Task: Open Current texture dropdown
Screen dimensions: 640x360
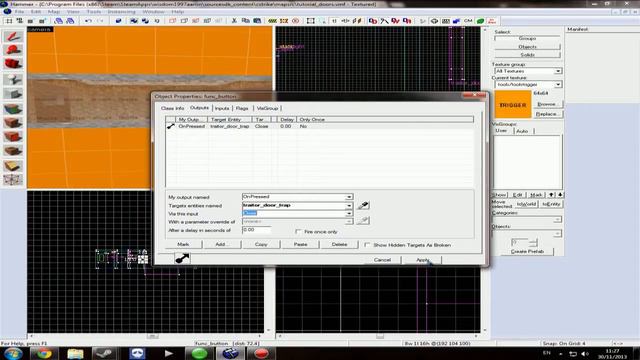Action: 558,84
